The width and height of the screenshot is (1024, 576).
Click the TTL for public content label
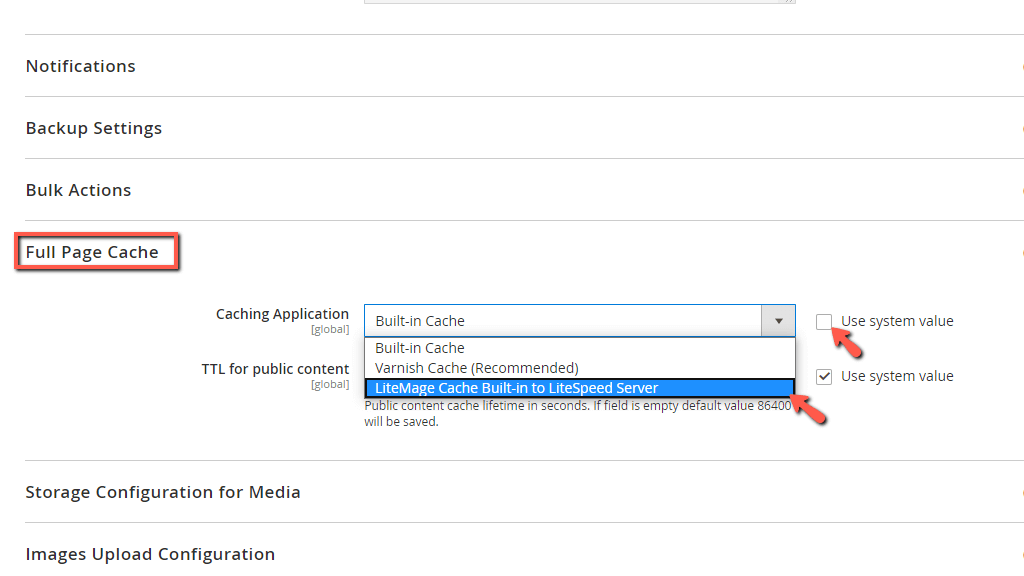click(x=275, y=369)
